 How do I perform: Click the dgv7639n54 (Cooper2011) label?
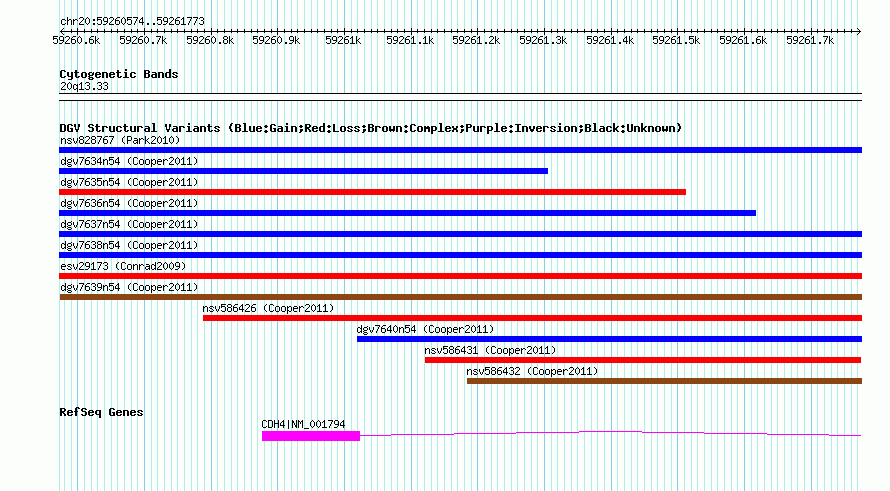[x=129, y=287]
